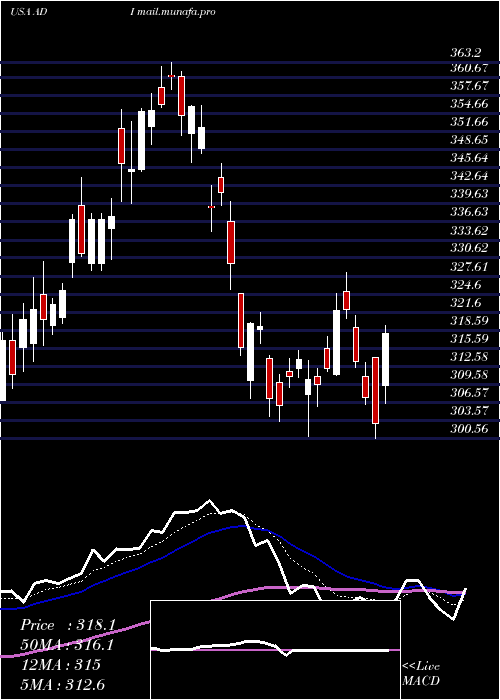Click the last white candlestick on the right
The height and width of the screenshot is (700, 500).
pos(385,359)
